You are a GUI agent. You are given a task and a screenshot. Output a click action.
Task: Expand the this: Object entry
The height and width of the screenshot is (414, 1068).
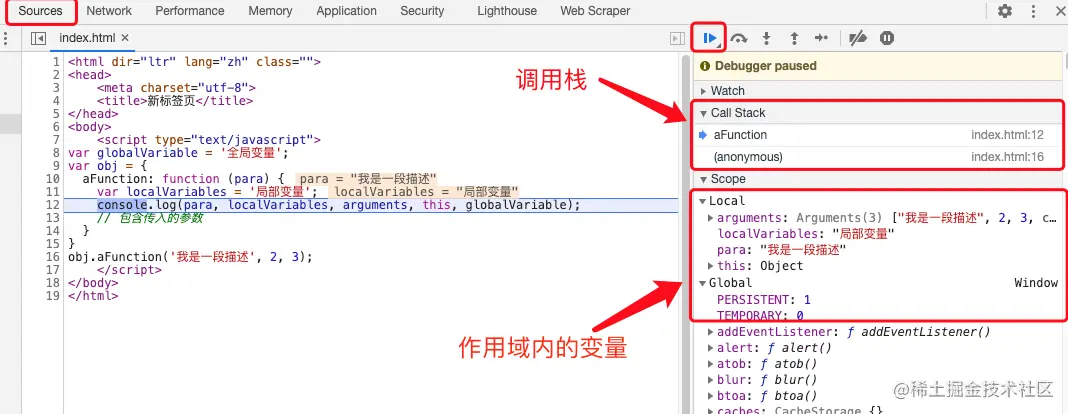pos(711,266)
